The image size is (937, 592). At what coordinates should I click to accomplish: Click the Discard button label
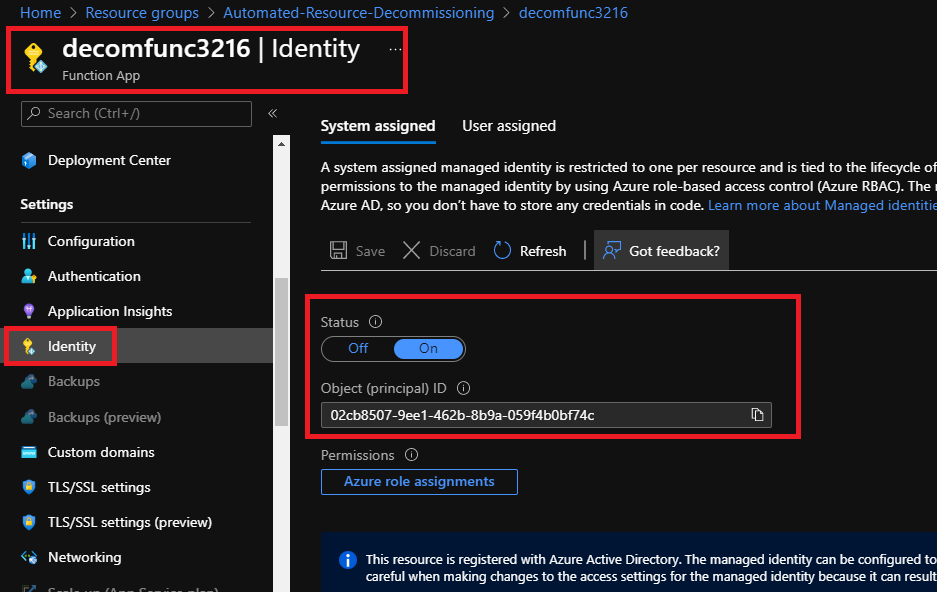point(452,251)
